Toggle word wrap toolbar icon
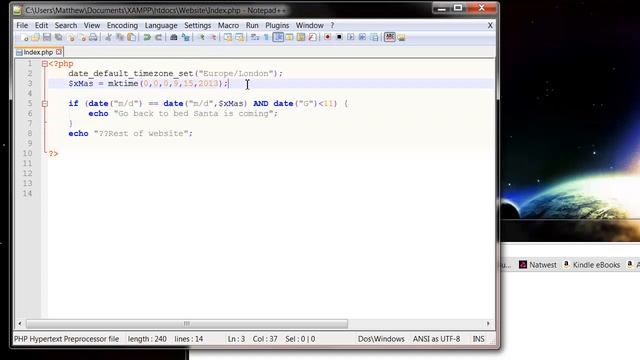640x360 pixels. point(254,38)
